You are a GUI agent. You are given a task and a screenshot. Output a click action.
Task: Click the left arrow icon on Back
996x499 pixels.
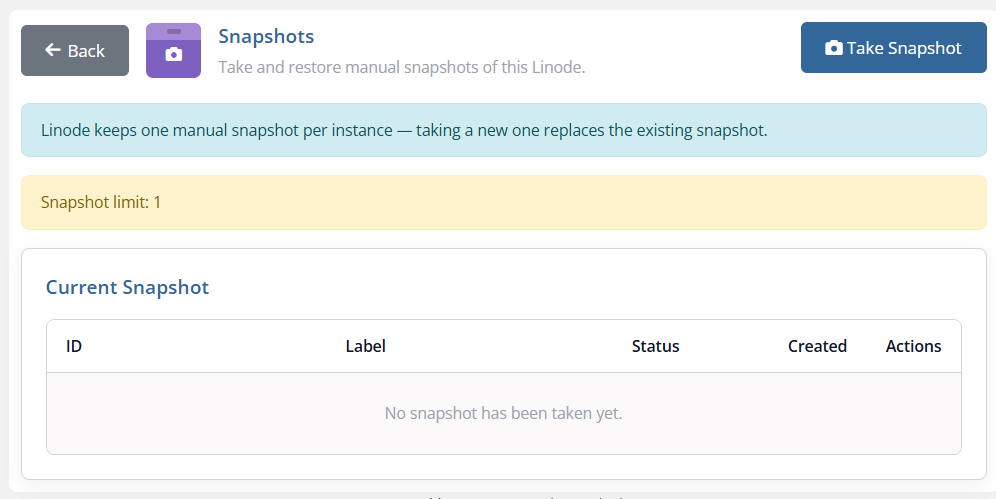[x=53, y=50]
